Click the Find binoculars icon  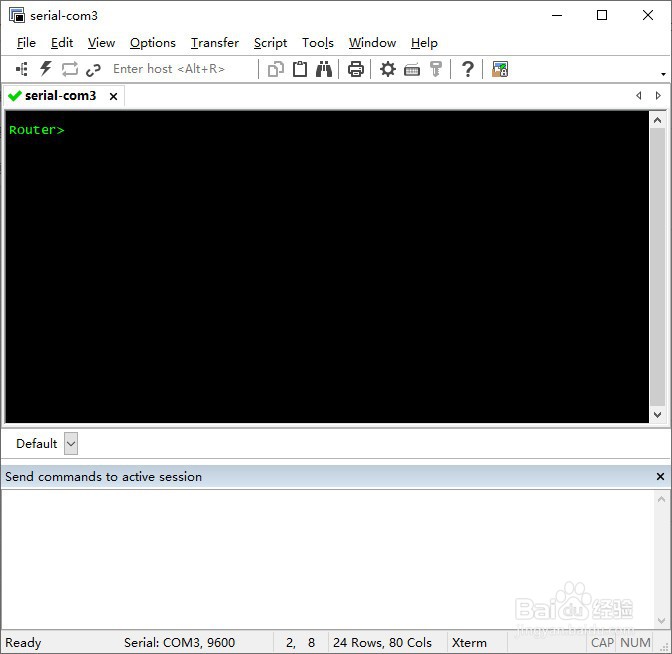click(324, 69)
